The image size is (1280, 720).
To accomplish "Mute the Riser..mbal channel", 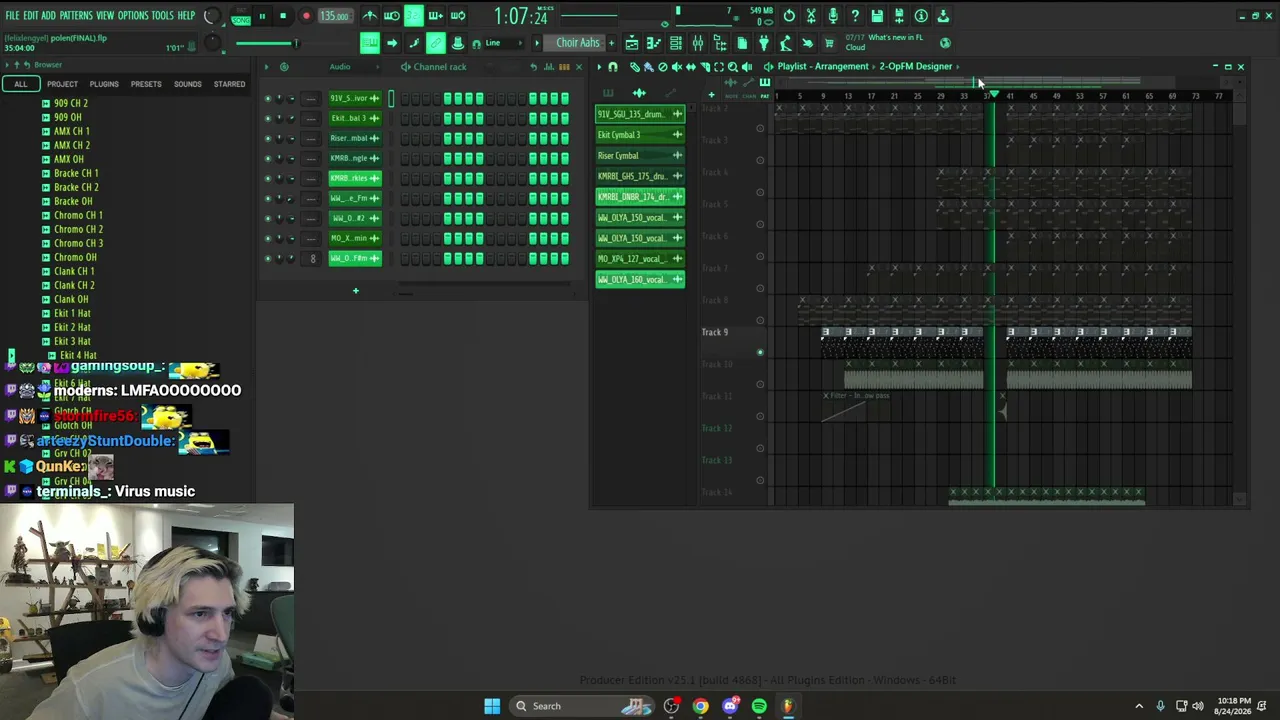I will 267,138.
